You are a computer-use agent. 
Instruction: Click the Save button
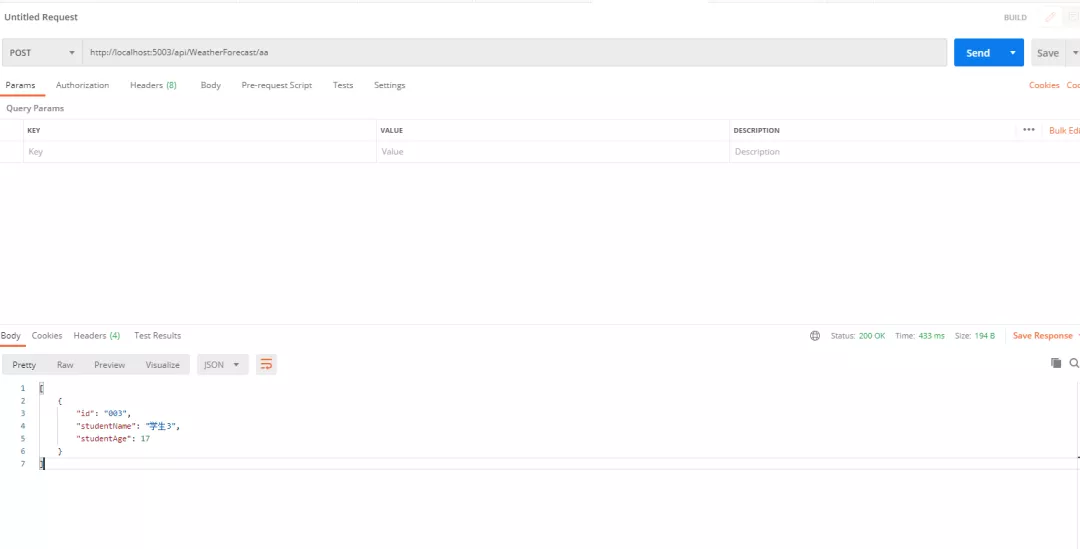click(1048, 52)
